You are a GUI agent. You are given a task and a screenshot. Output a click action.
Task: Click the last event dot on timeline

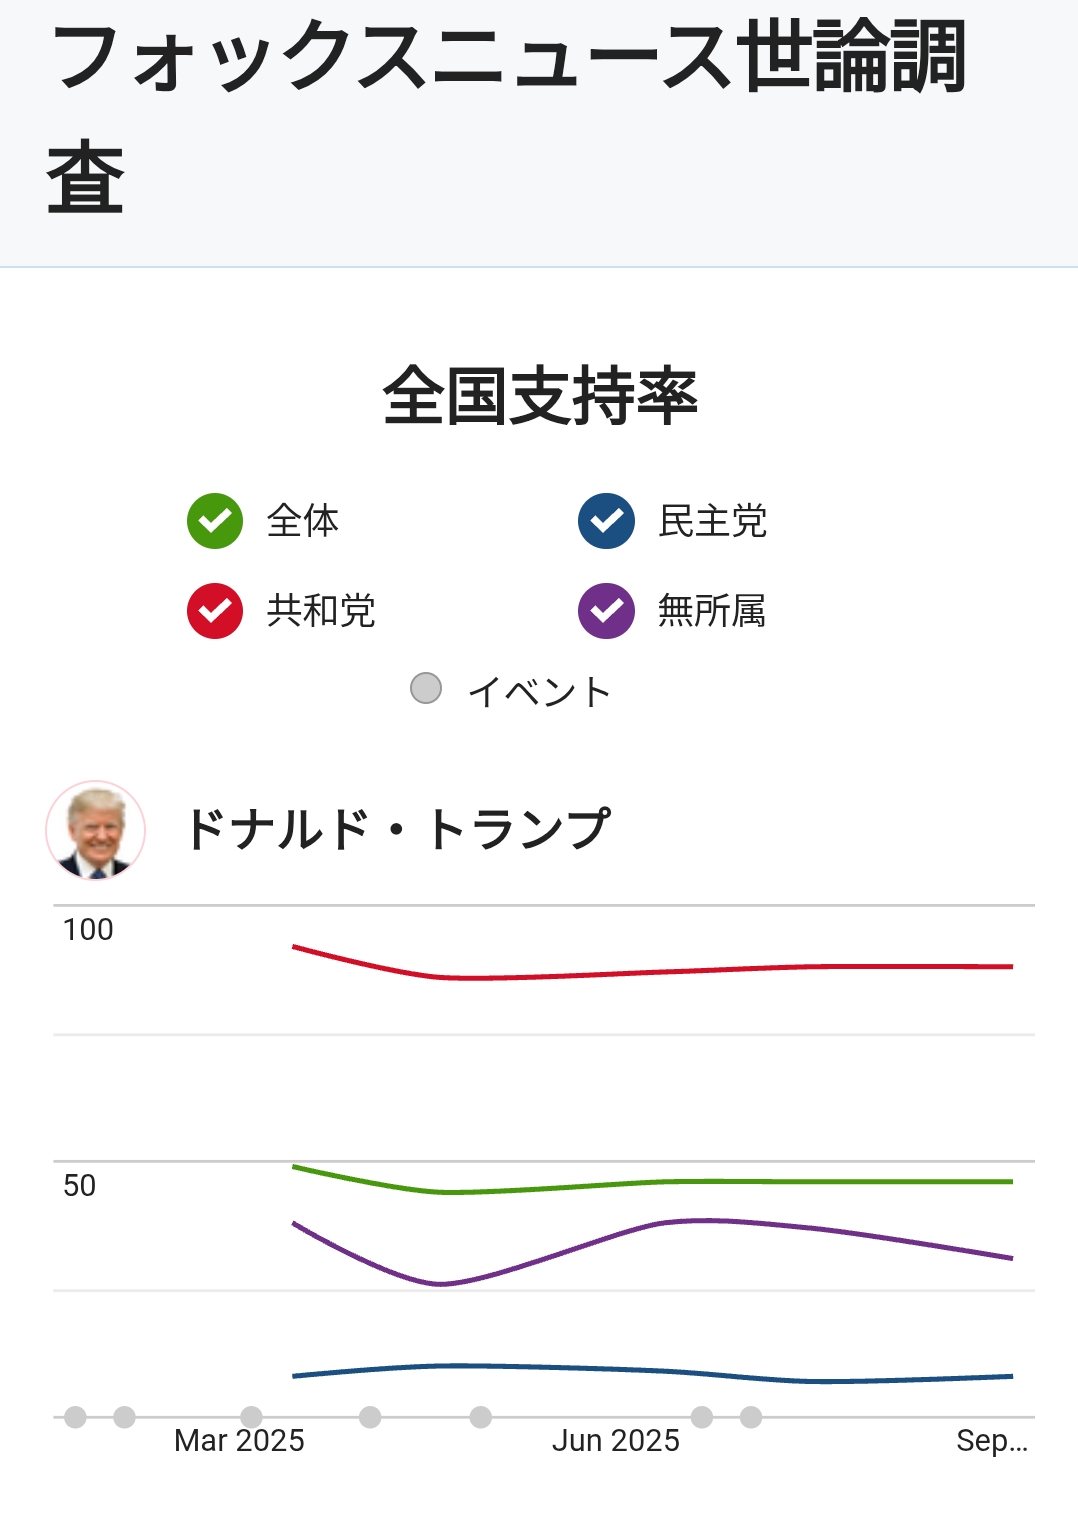[x=751, y=1417]
